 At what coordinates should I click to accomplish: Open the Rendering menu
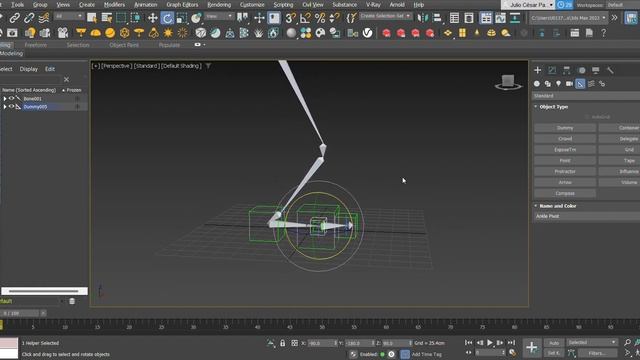click(219, 4)
